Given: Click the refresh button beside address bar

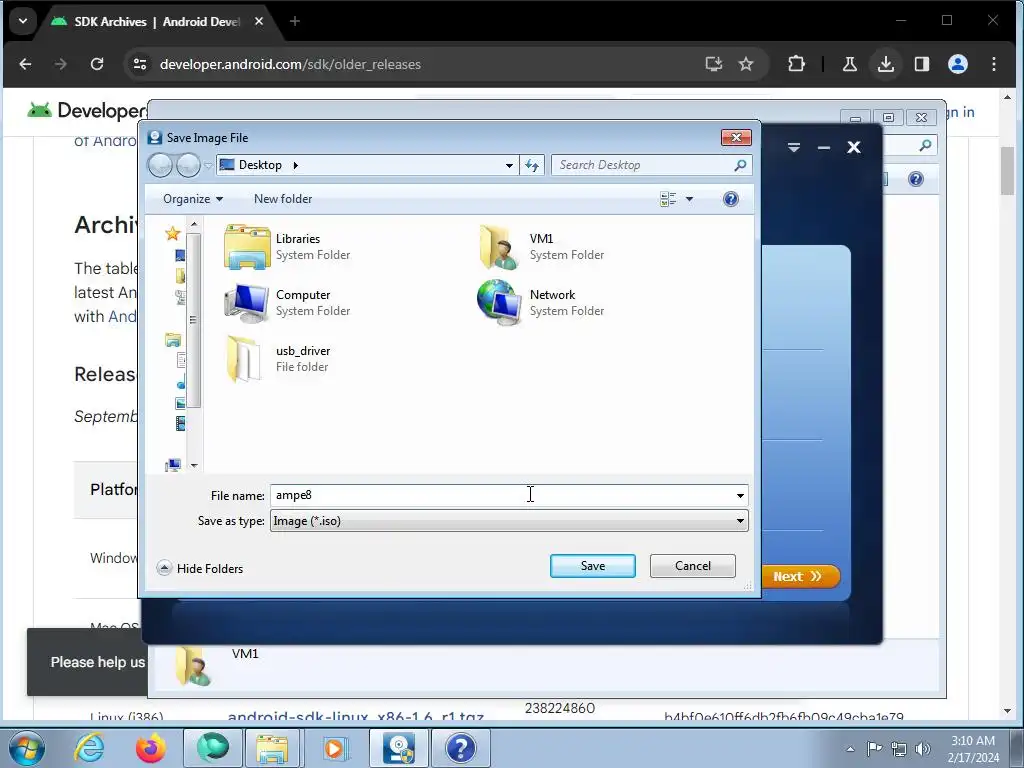Looking at the screenshot, I should (532, 165).
